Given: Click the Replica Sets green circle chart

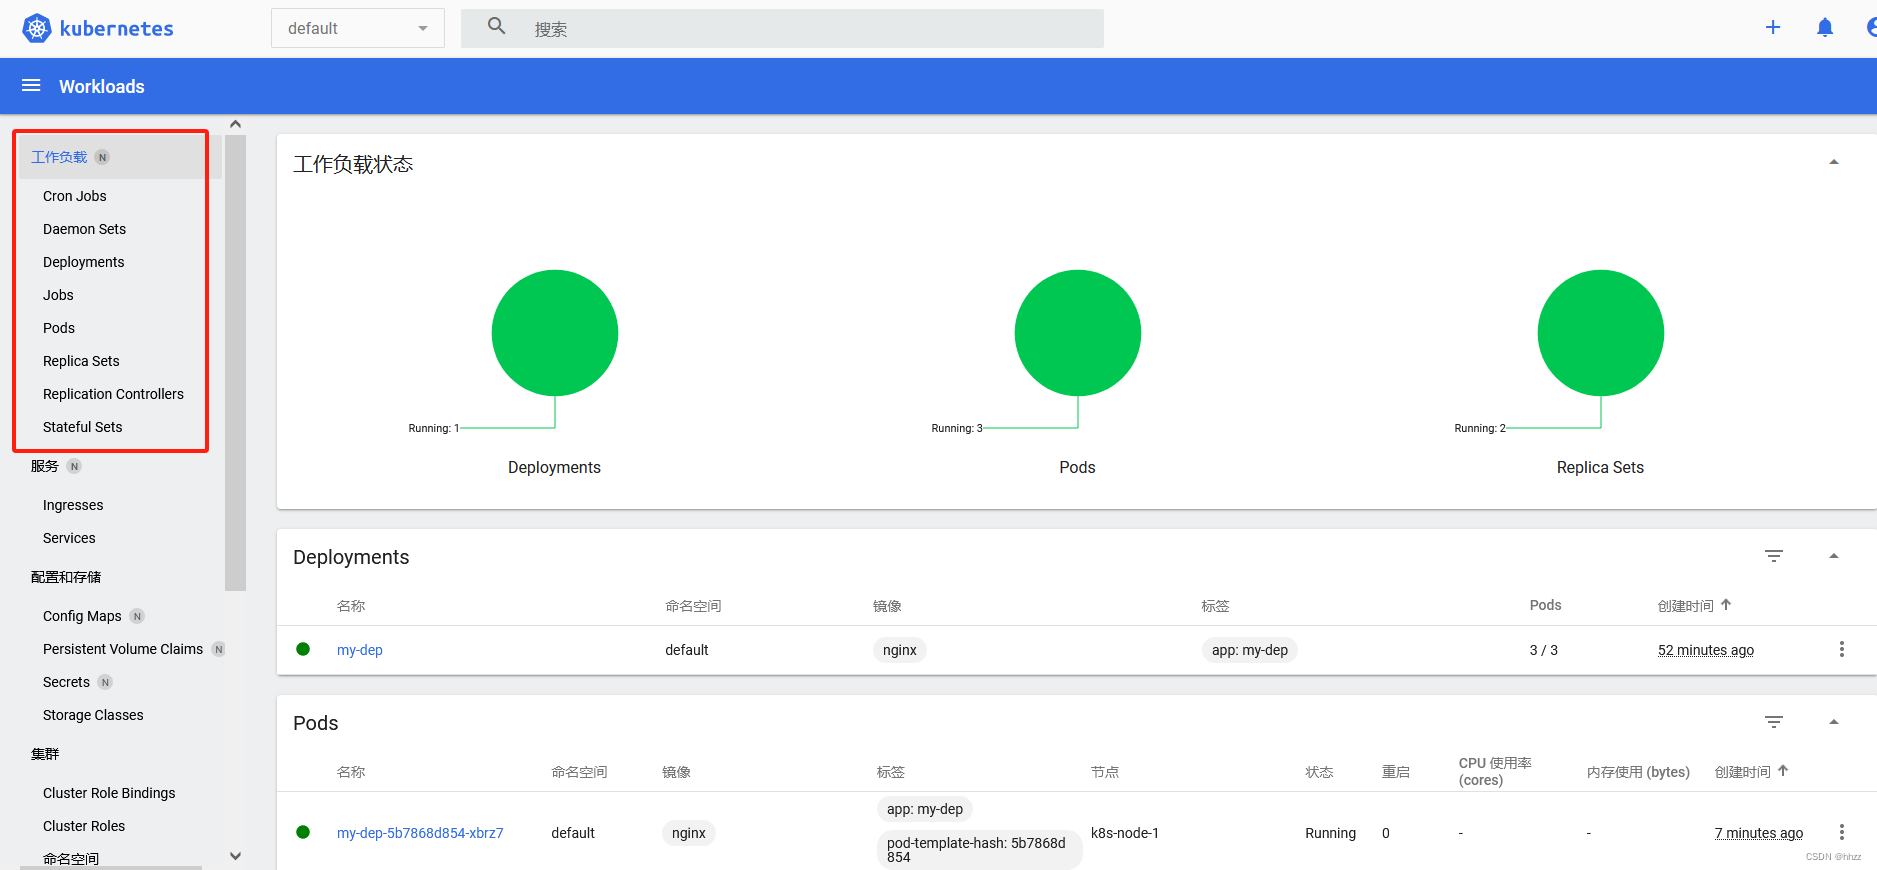Looking at the screenshot, I should pyautogui.click(x=1601, y=333).
